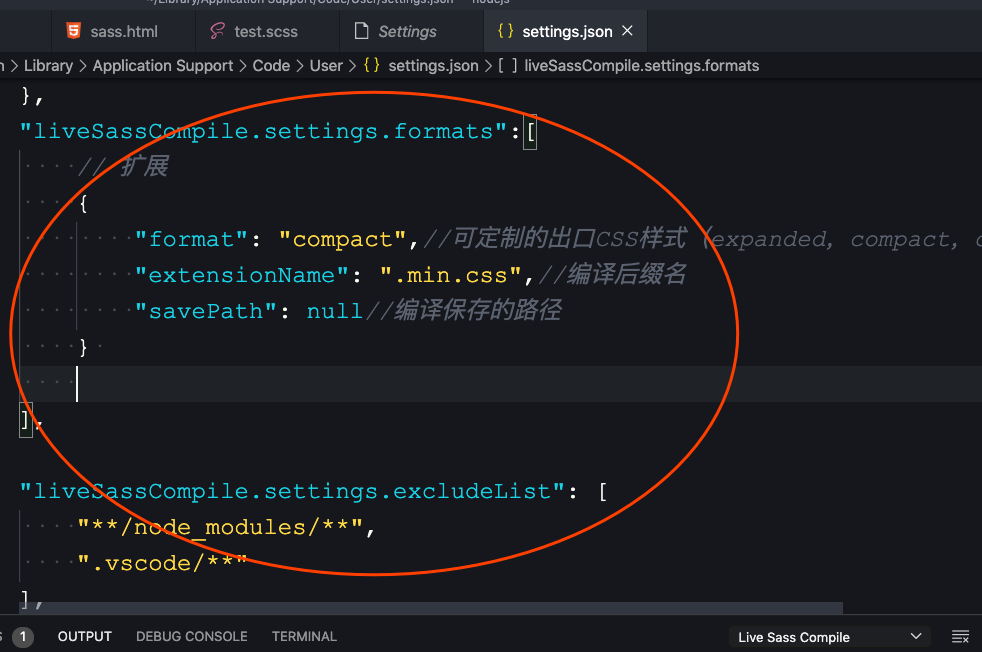982x652 pixels.
Task: Click the 编译保存的路径 comment
Action: [x=463, y=311]
